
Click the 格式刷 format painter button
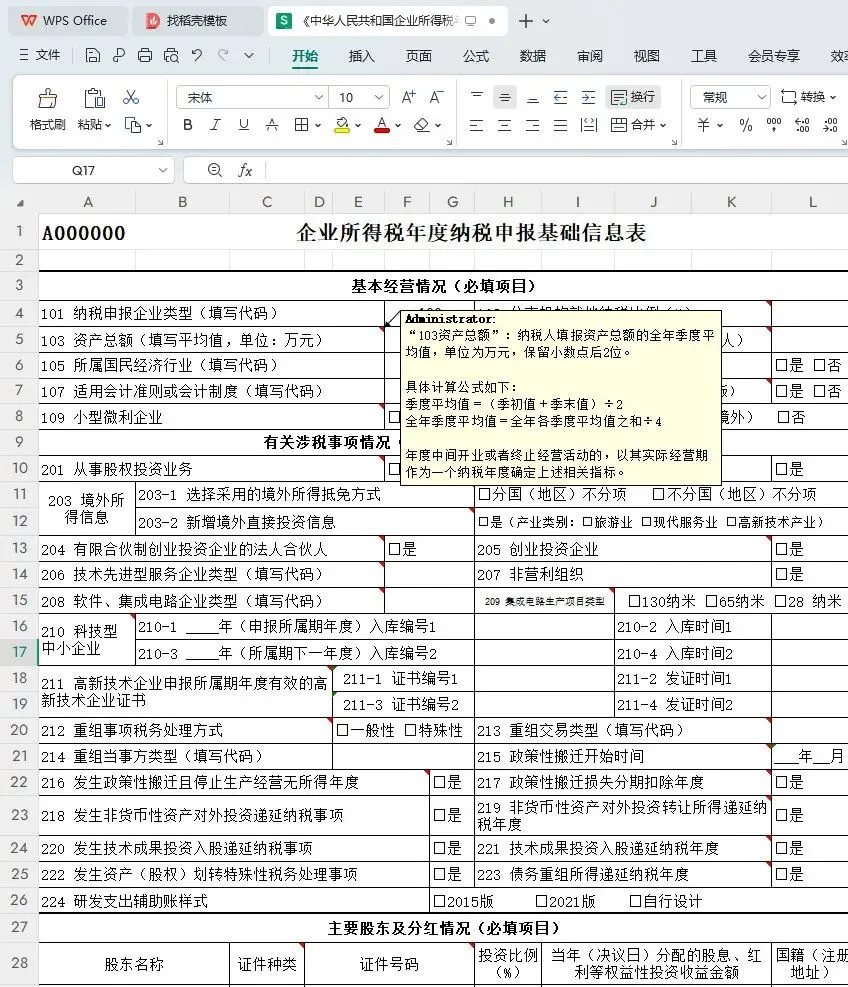tap(48, 109)
